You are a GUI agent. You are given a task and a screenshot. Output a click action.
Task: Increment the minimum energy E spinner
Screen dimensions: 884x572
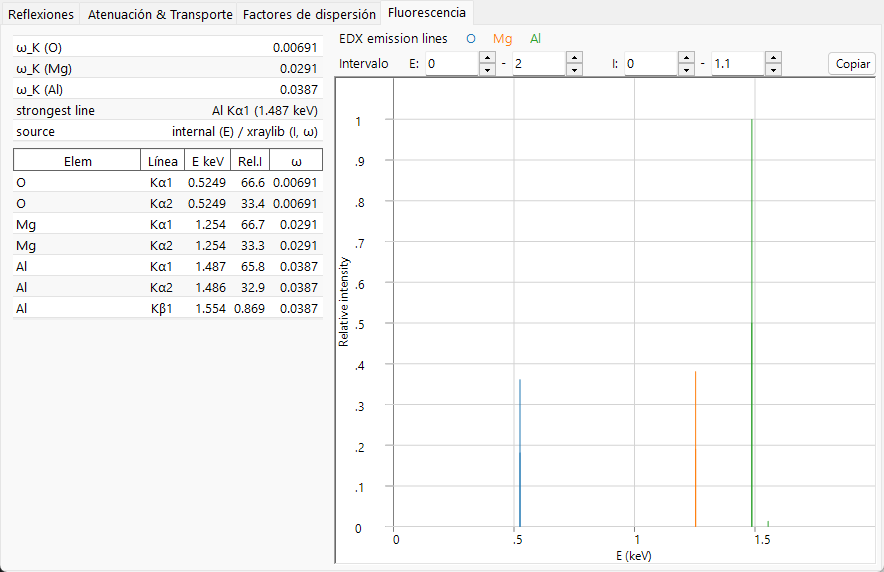pyautogui.click(x=487, y=57)
